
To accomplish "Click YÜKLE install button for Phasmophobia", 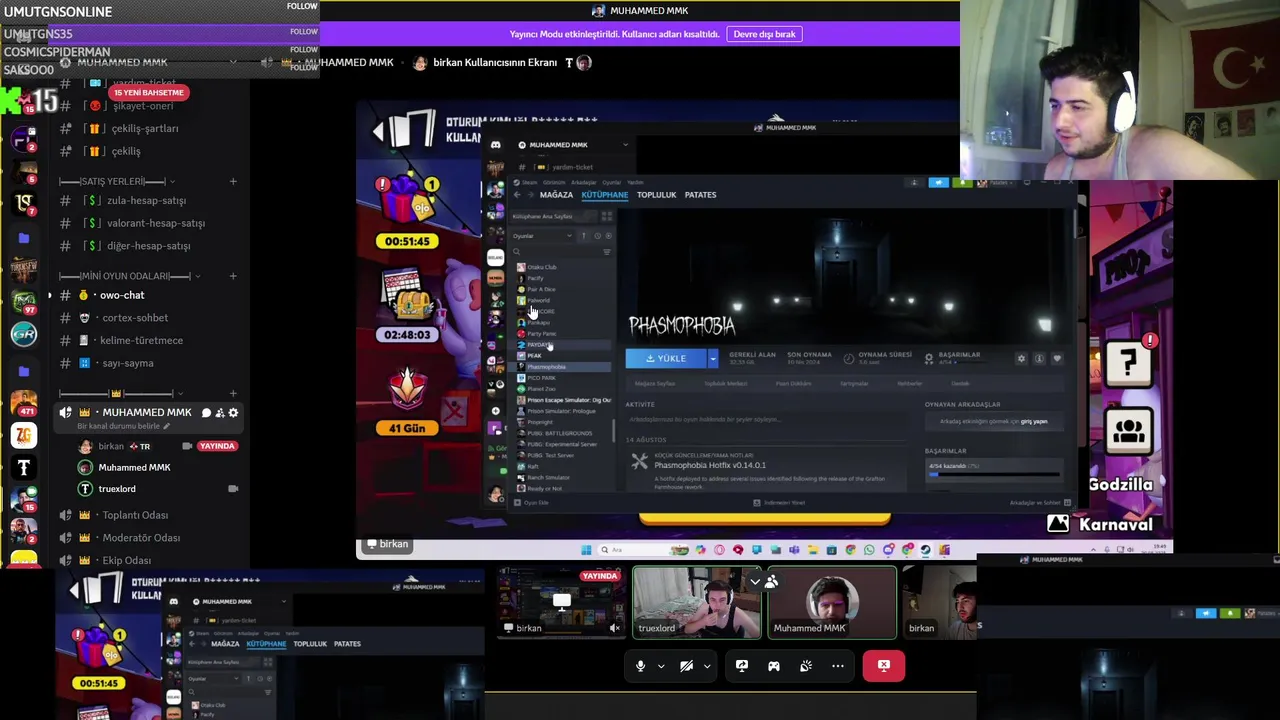I will (666, 358).
